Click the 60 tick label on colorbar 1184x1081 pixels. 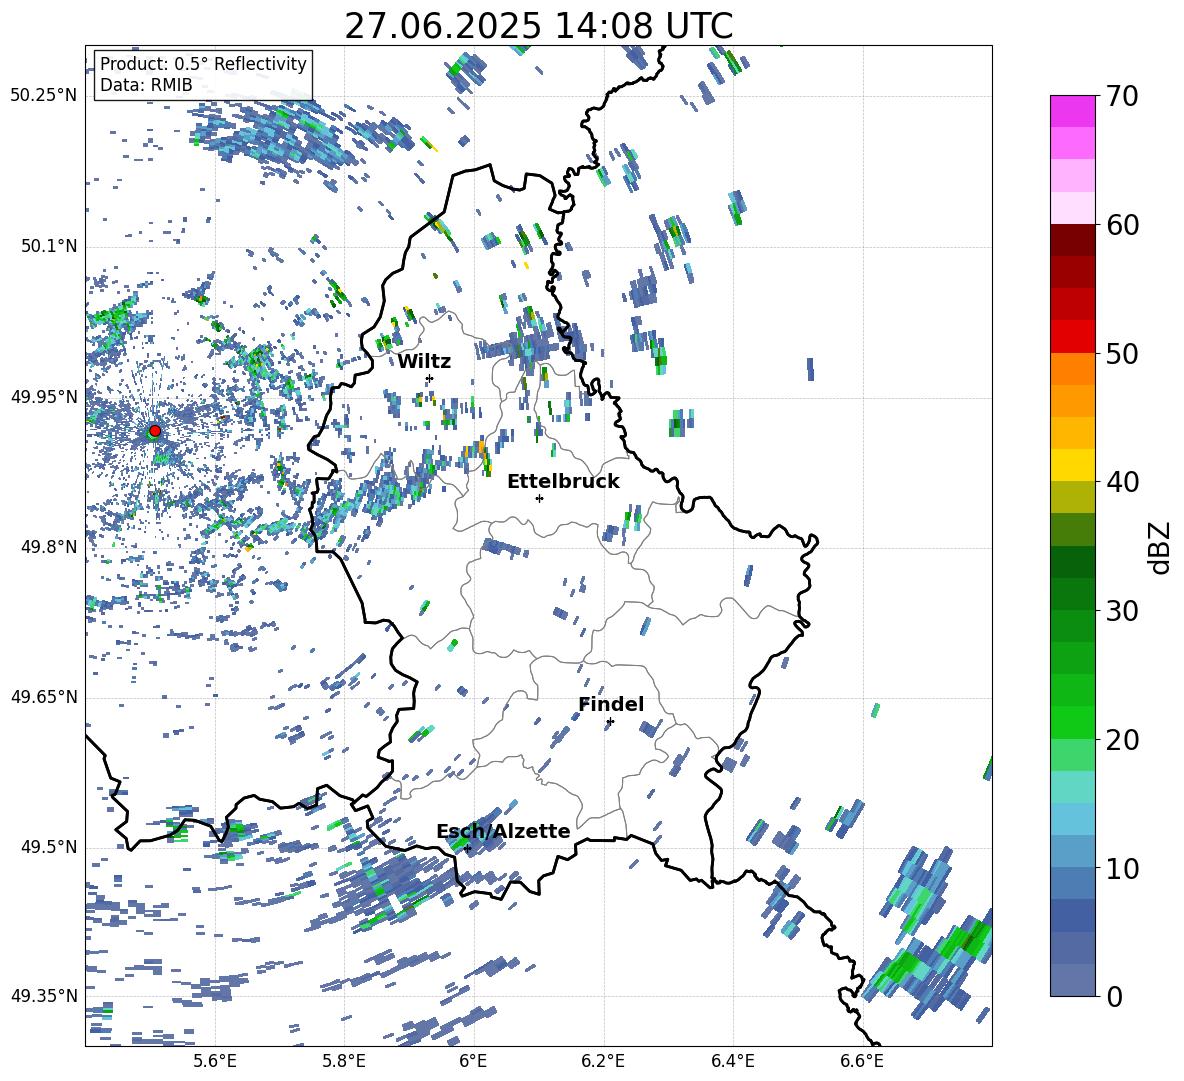1122,225
